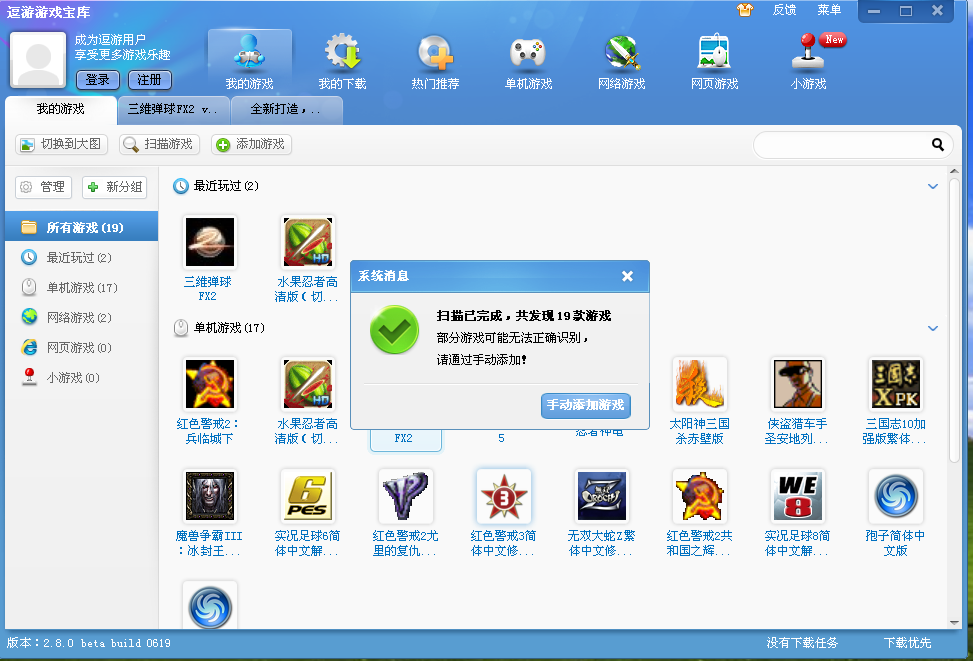Click the 登录 login button
Image resolution: width=973 pixels, height=661 pixels.
[97, 80]
